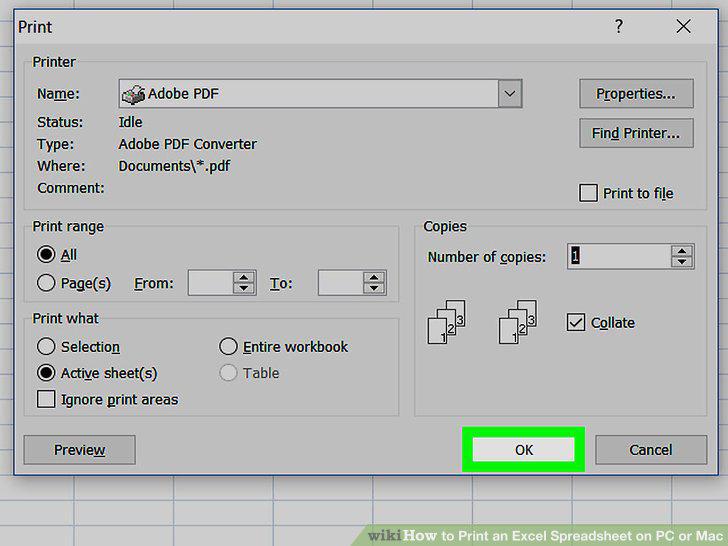Select the Selection print option
The width and height of the screenshot is (728, 546).
pyautogui.click(x=46, y=346)
